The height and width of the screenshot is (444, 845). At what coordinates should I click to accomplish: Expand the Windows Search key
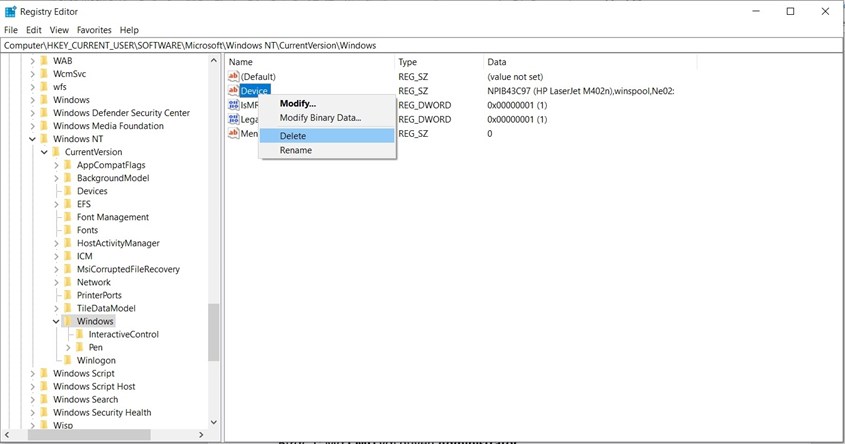click(32, 399)
